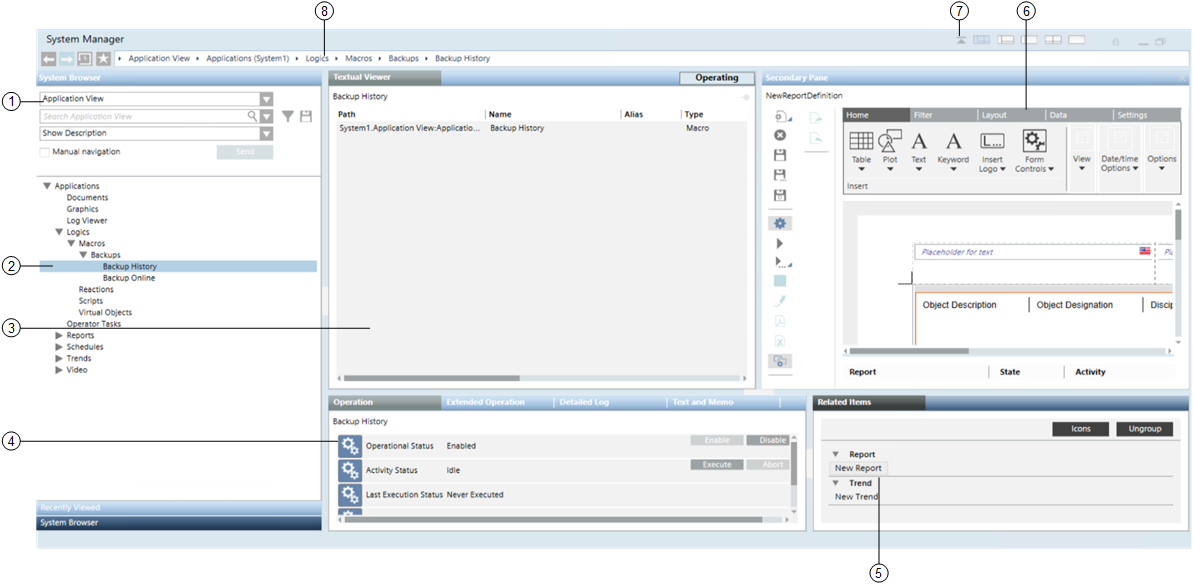The width and height of the screenshot is (1193, 588).
Task: Click the gear icon beside Operational Status
Action: (350, 446)
